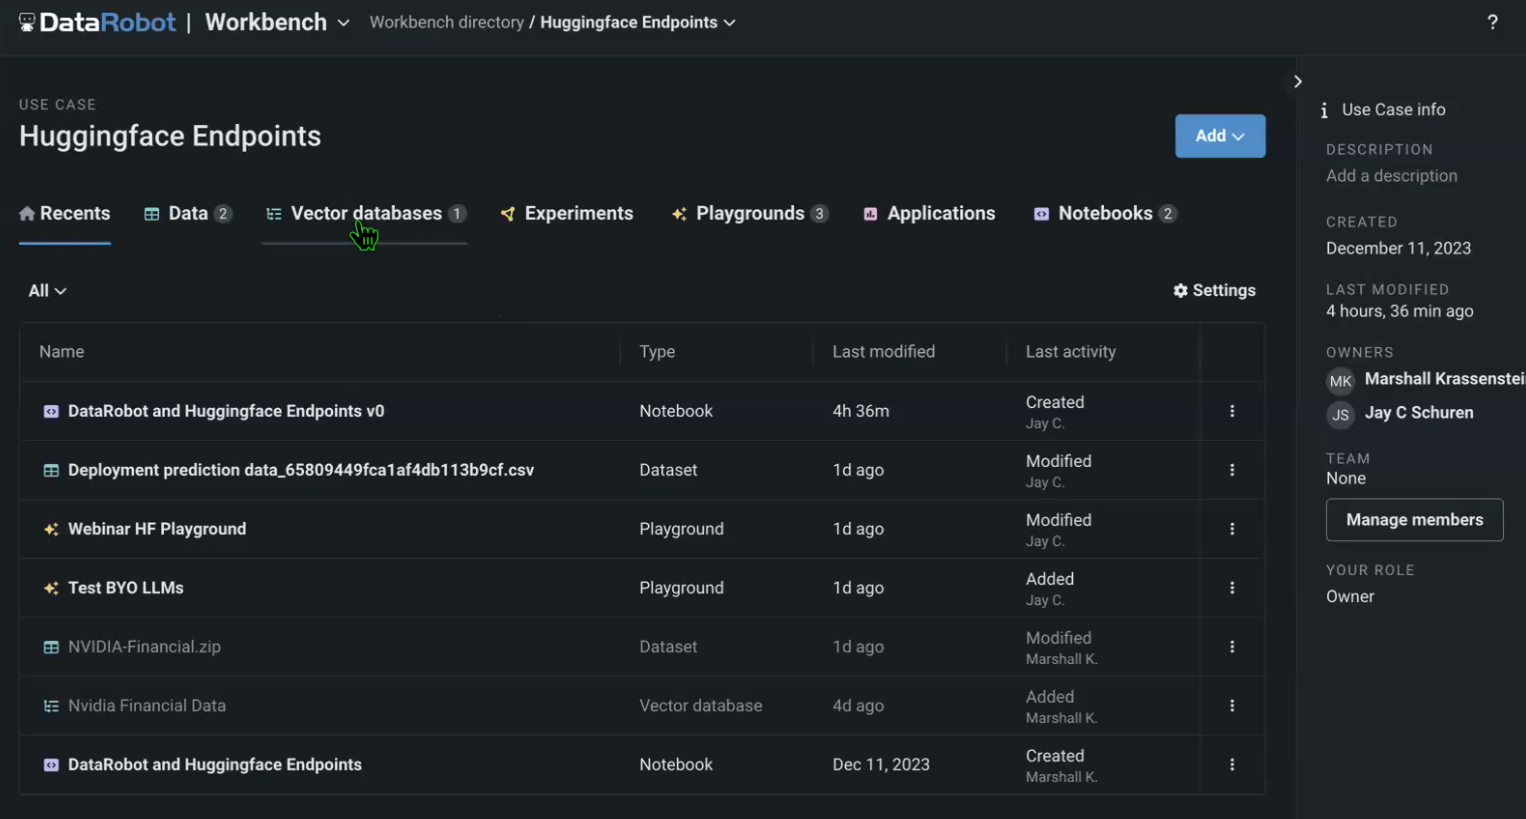Image resolution: width=1526 pixels, height=819 pixels.
Task: Open kebab menu for NVIDIA-Financial.zip row
Action: click(x=1232, y=647)
